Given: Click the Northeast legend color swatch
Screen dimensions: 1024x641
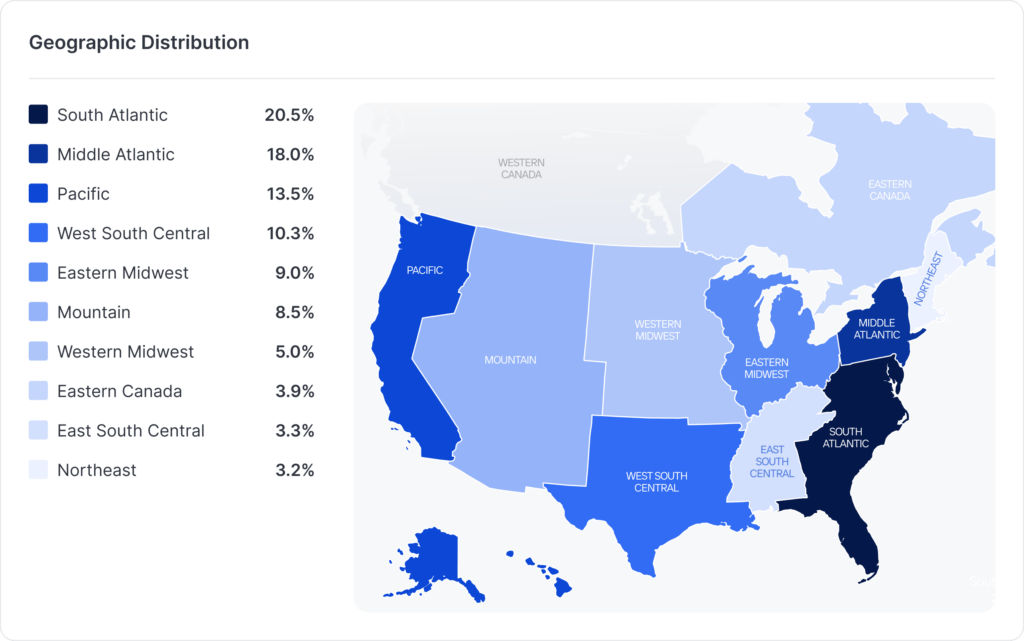Looking at the screenshot, I should pos(38,470).
